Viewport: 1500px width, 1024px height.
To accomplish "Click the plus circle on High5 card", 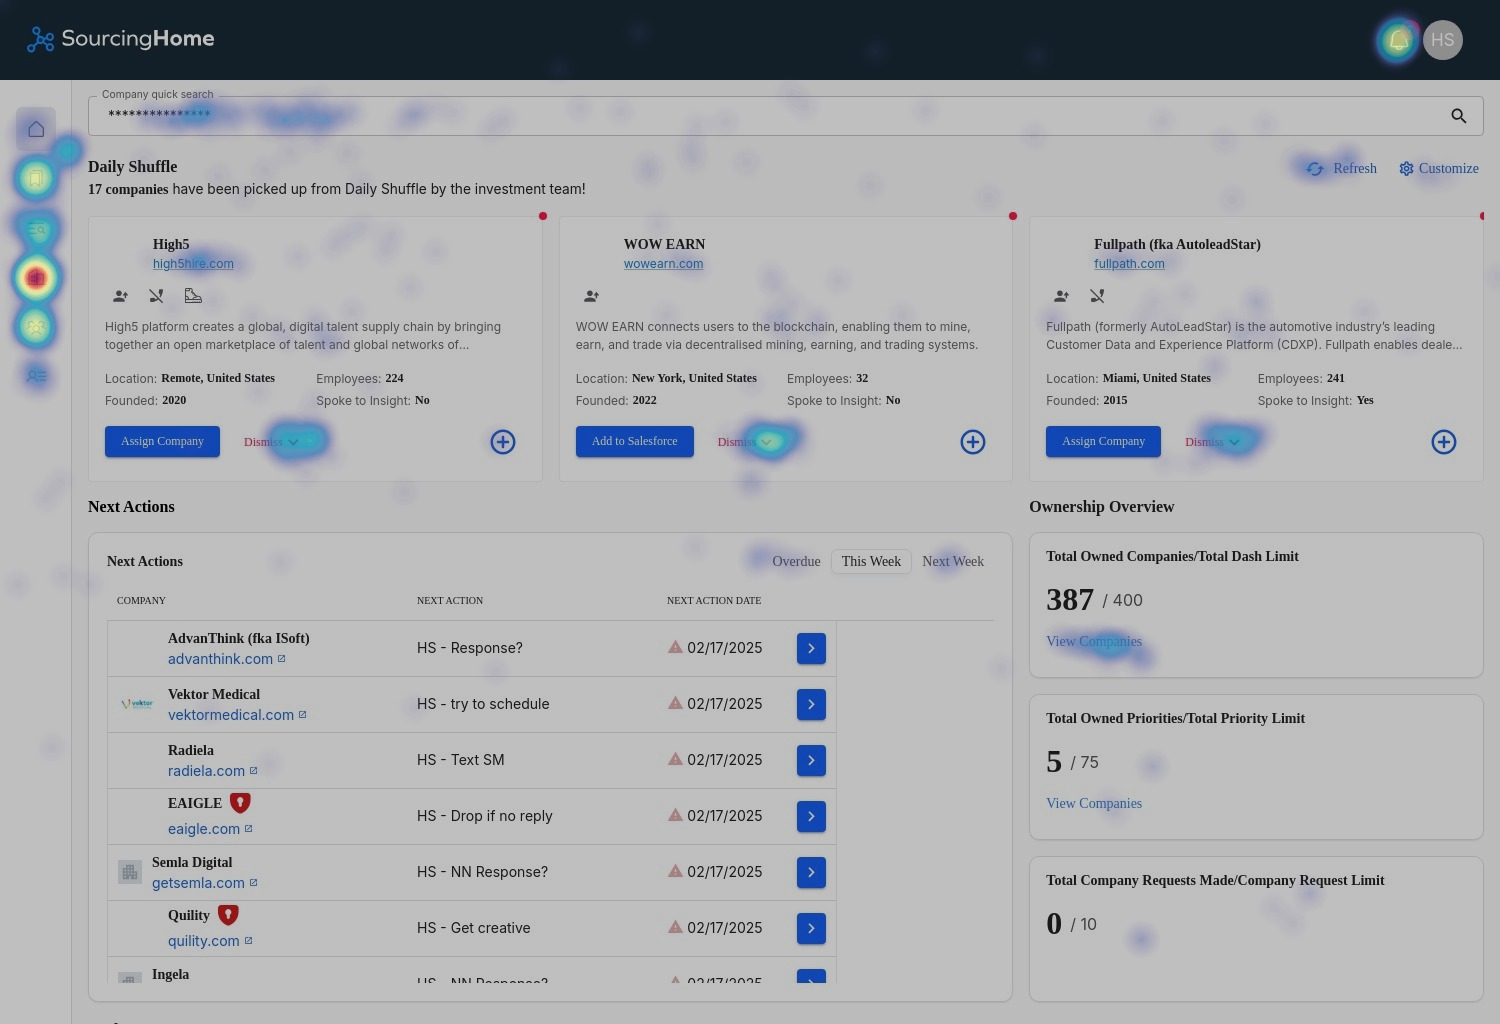I will pyautogui.click(x=503, y=442).
